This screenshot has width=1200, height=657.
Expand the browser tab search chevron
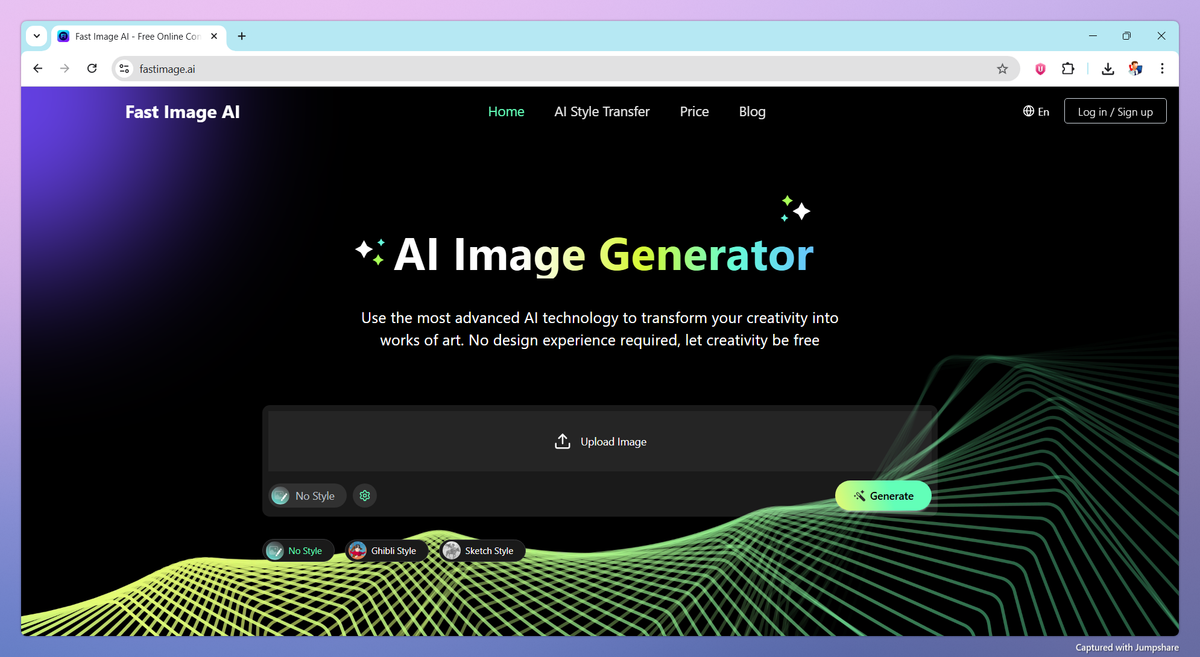click(x=36, y=36)
